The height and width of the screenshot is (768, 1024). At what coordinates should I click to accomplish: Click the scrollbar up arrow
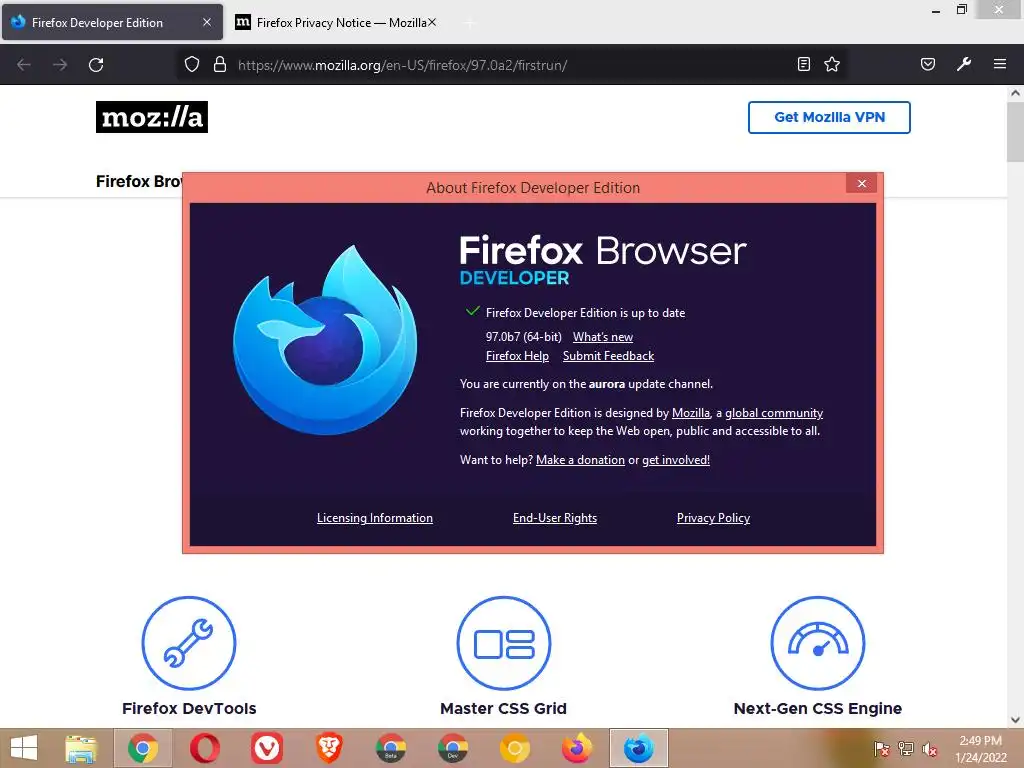(x=1016, y=93)
